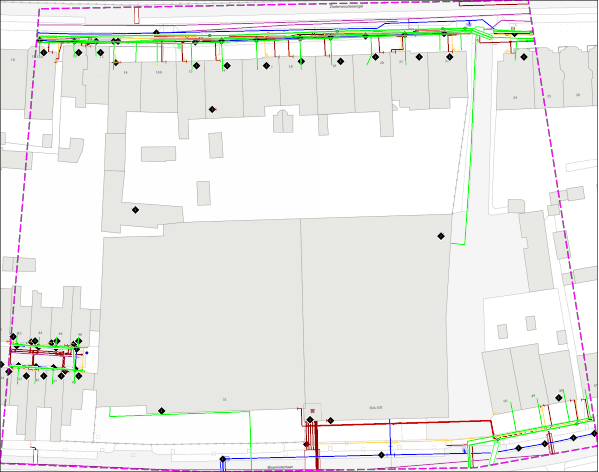Select the small blue dot near house 48

87,353
